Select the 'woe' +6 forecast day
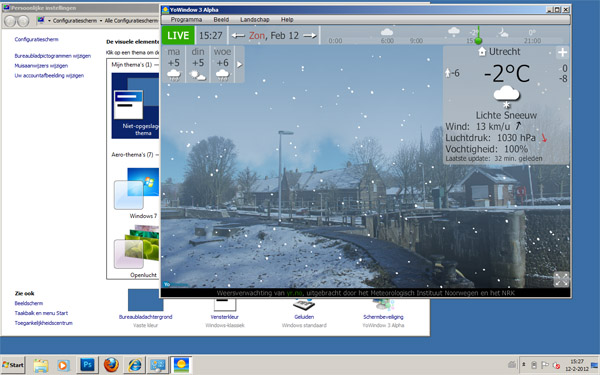Image resolution: width=600 pixels, height=375 pixels. pos(222,64)
